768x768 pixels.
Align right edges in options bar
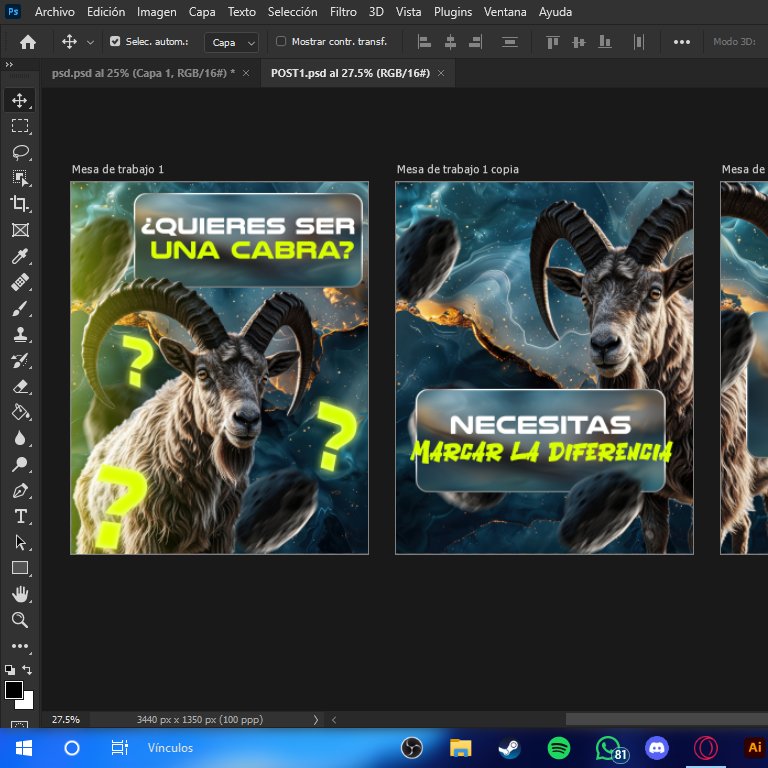[x=475, y=42]
